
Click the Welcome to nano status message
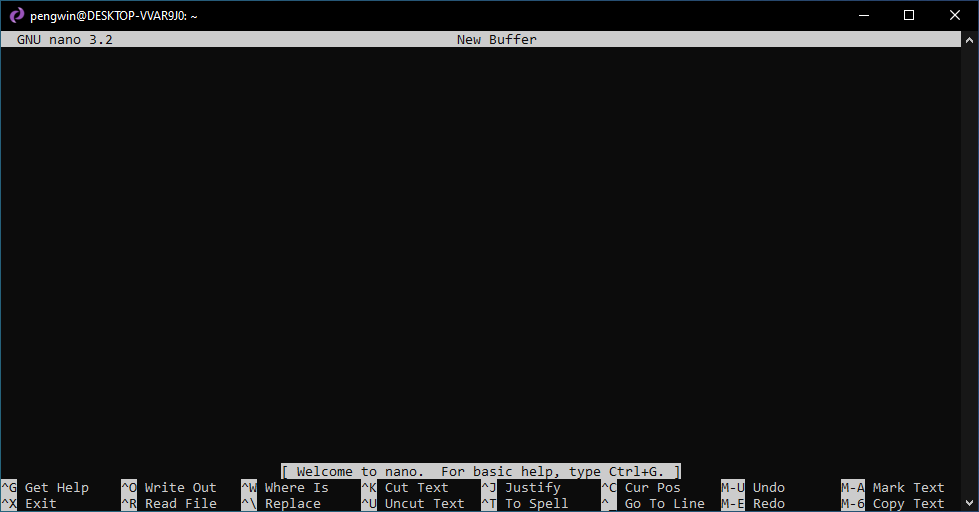click(x=481, y=471)
